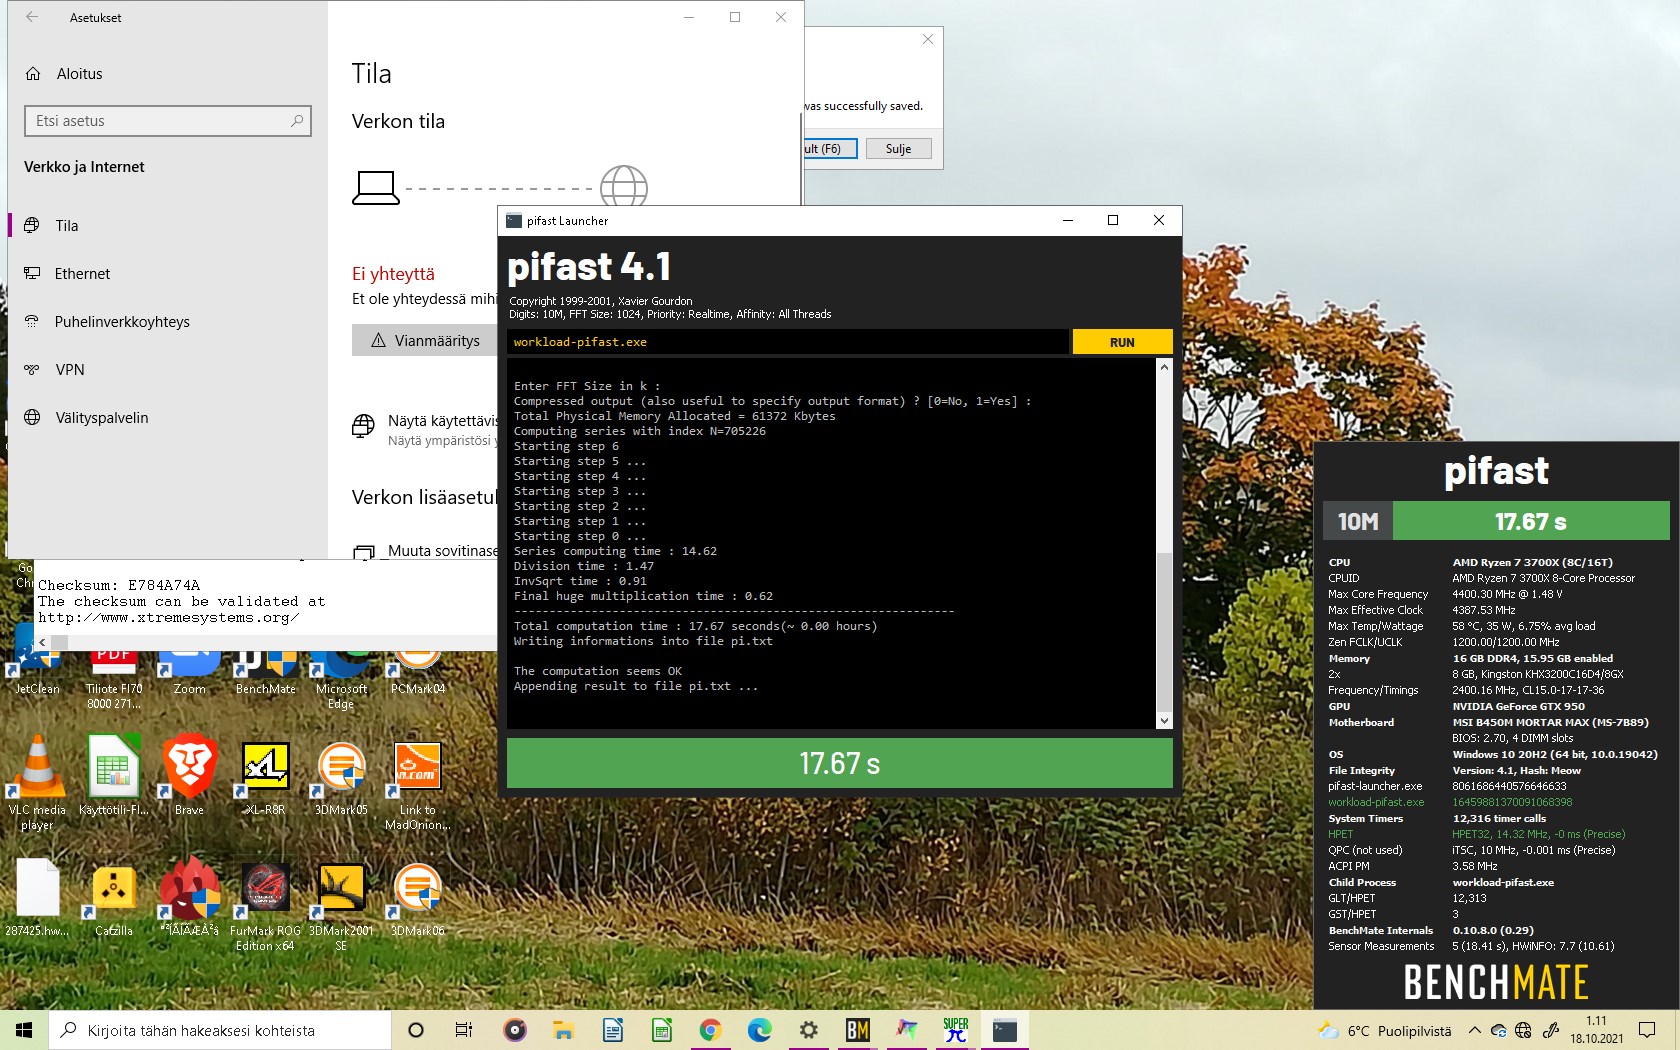This screenshot has height=1050, width=1680.
Task: Click the 10M label in BenchMate result panel
Action: coord(1358,521)
